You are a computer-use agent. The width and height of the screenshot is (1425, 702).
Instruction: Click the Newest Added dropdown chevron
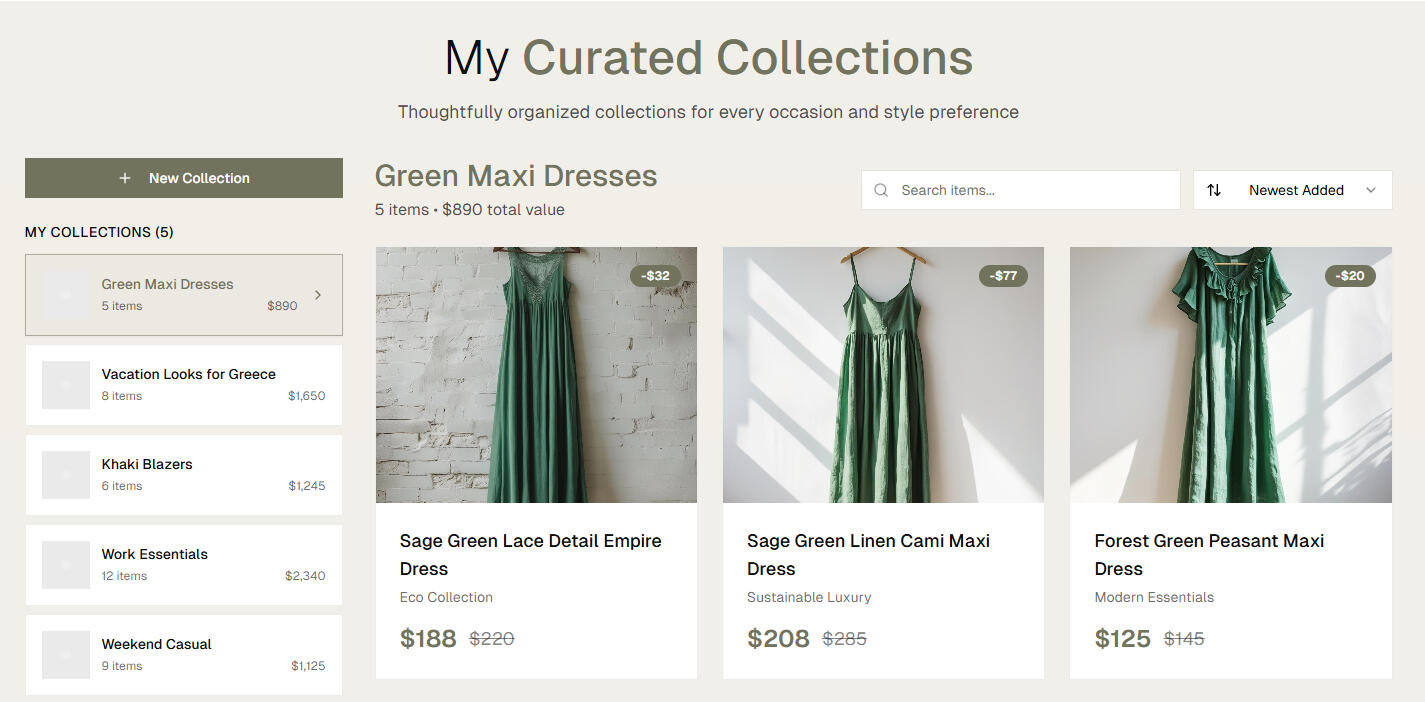(x=1371, y=190)
